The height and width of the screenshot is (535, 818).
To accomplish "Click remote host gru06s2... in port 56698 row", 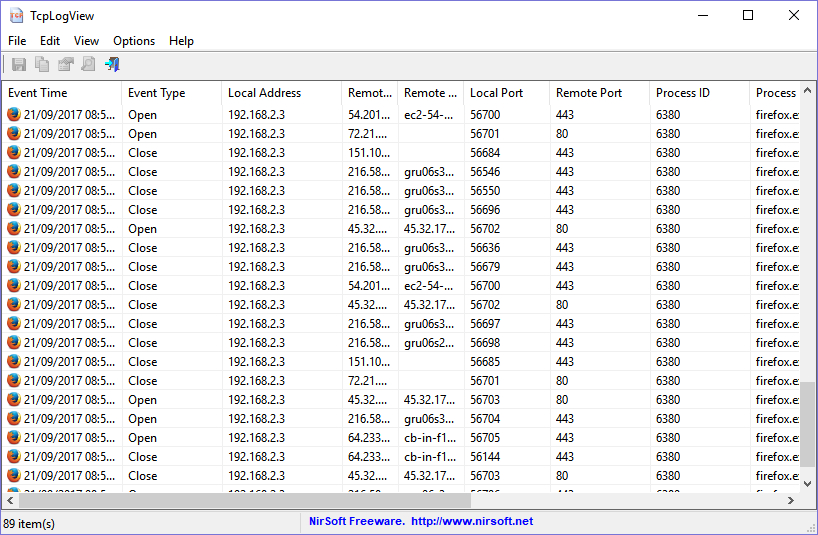I will 429,343.
